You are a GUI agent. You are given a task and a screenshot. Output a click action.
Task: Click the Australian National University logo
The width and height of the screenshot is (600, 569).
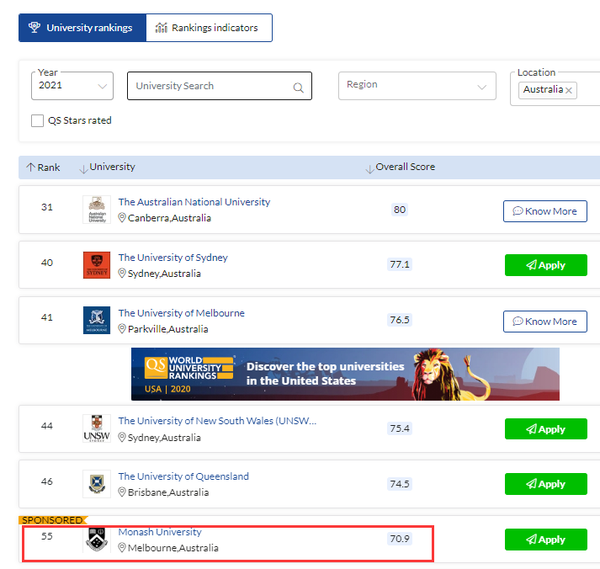click(x=96, y=210)
